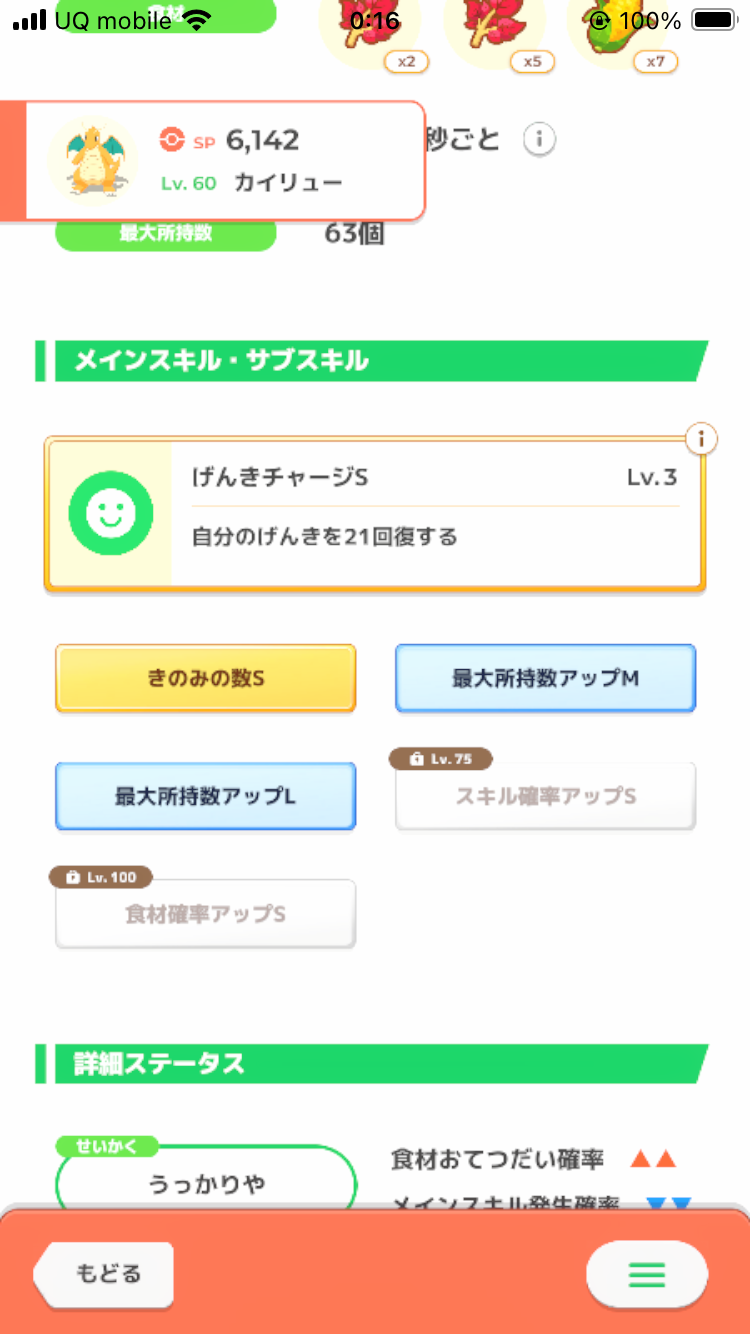Tap the info icon on main skill card corner
The width and height of the screenshot is (750, 1334).
(x=702, y=438)
